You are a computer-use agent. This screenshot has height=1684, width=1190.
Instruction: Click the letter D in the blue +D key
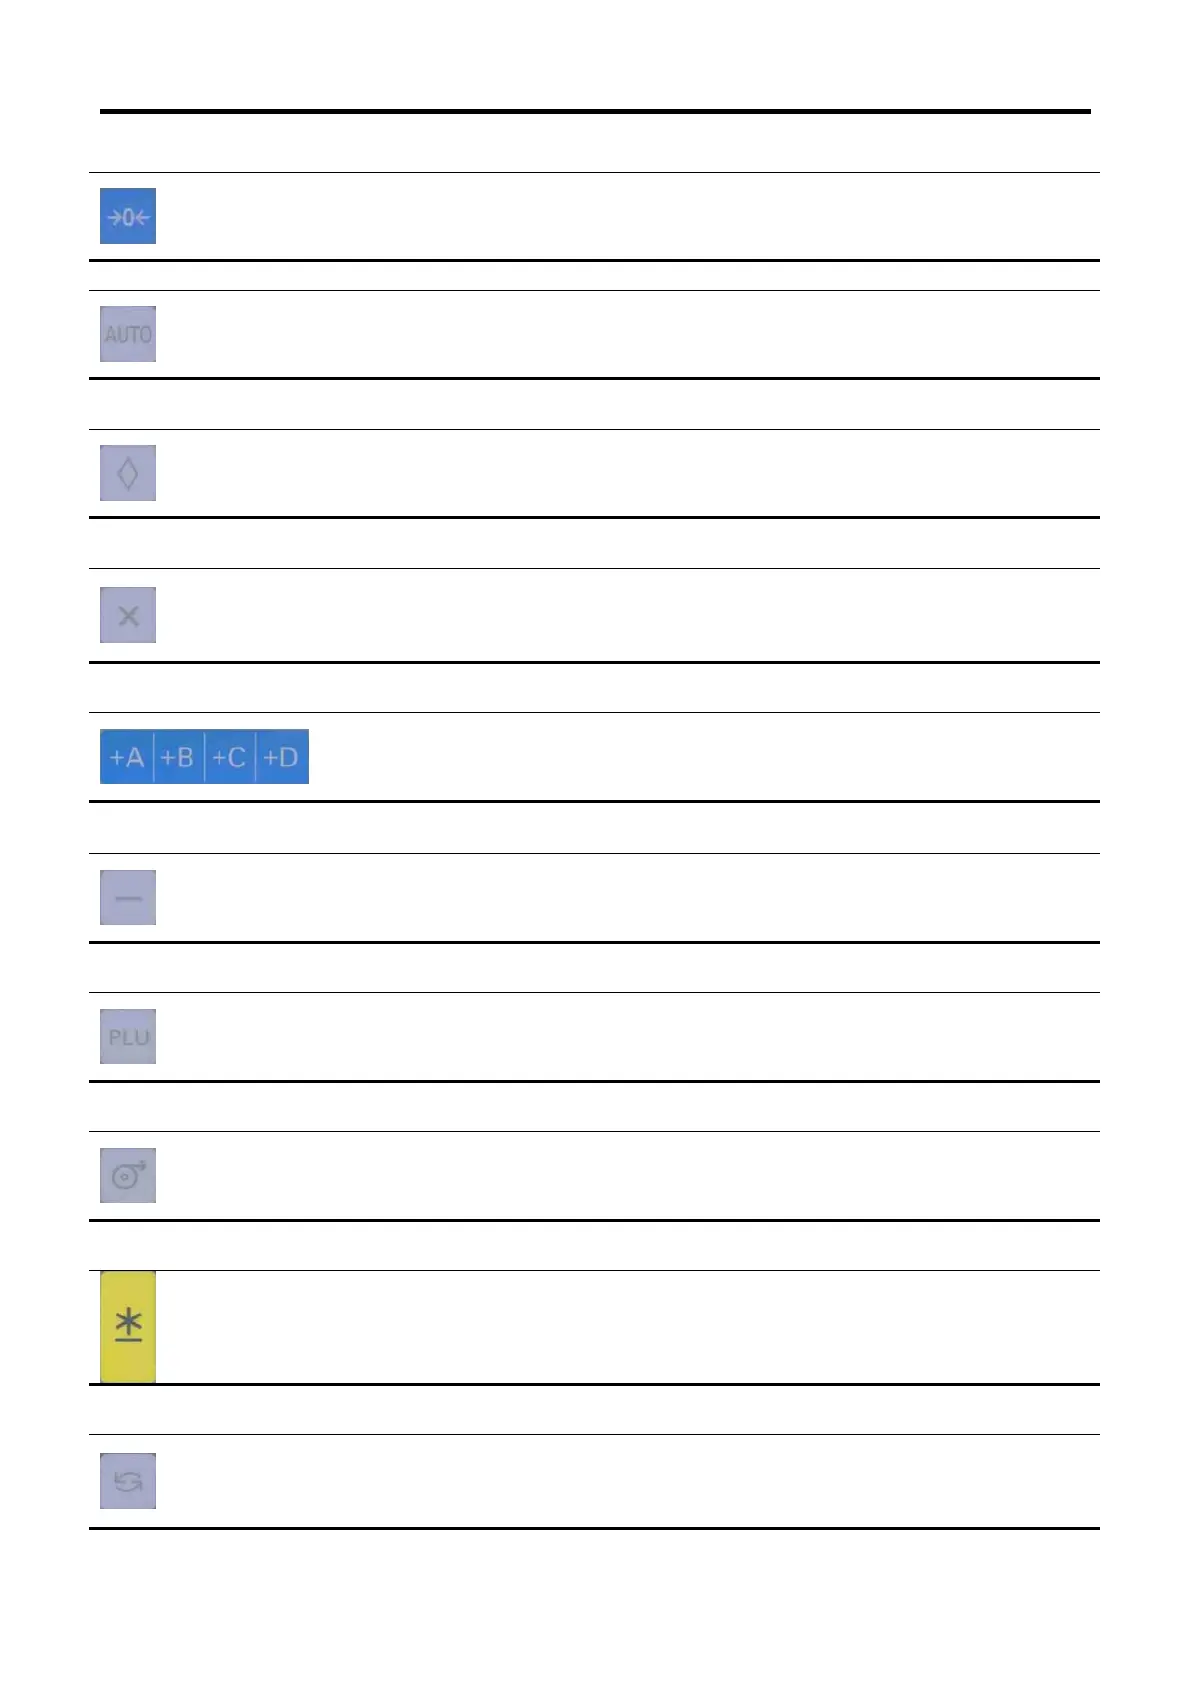[288, 757]
